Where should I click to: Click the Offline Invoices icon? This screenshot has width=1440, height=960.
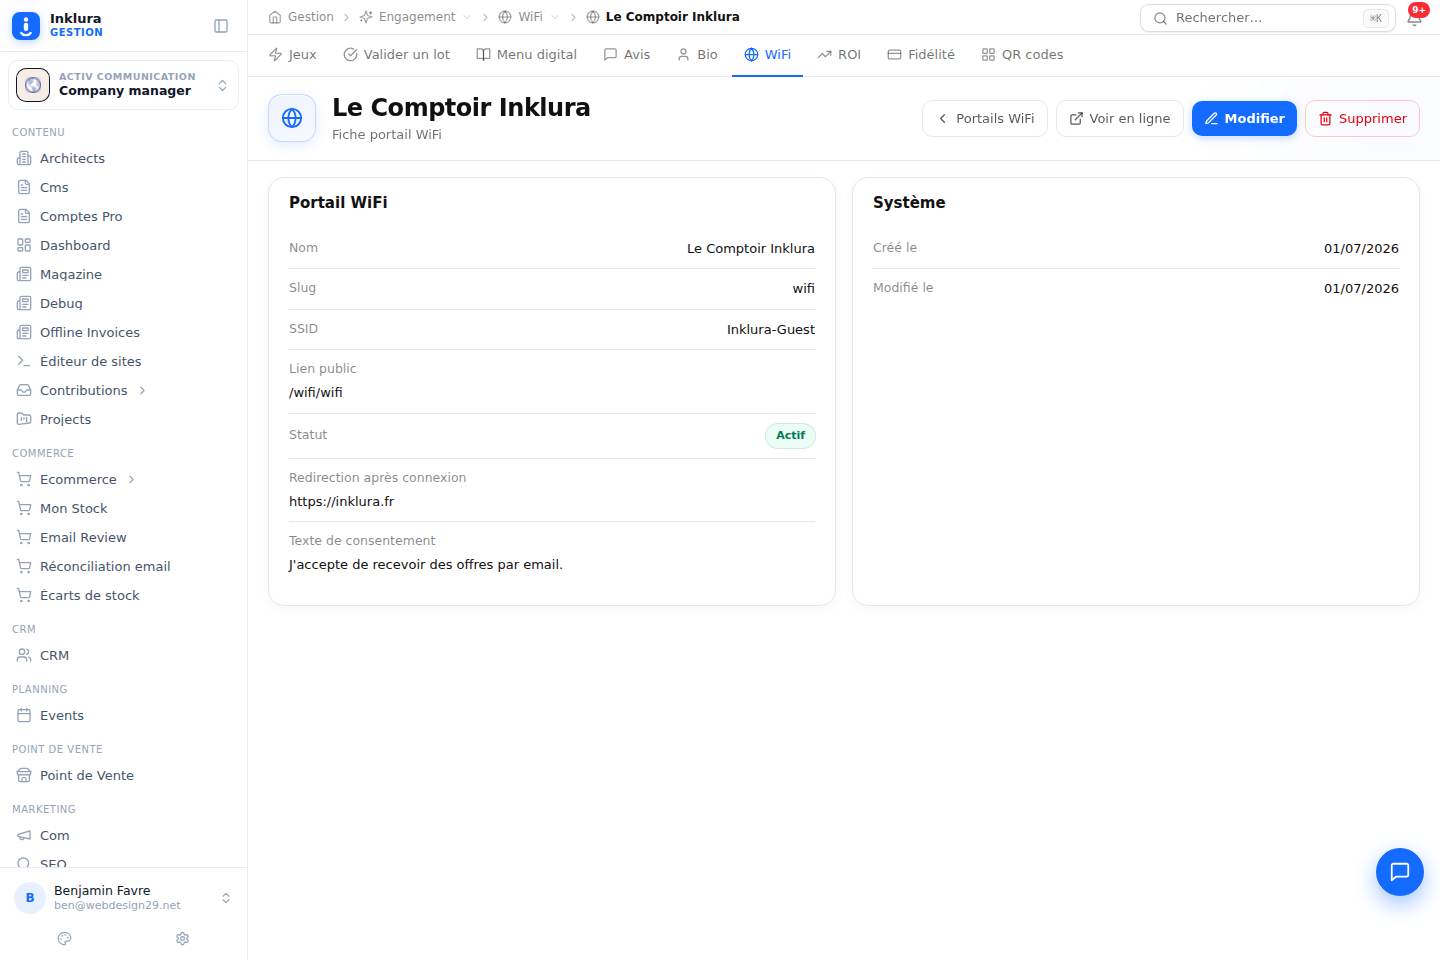coord(24,332)
